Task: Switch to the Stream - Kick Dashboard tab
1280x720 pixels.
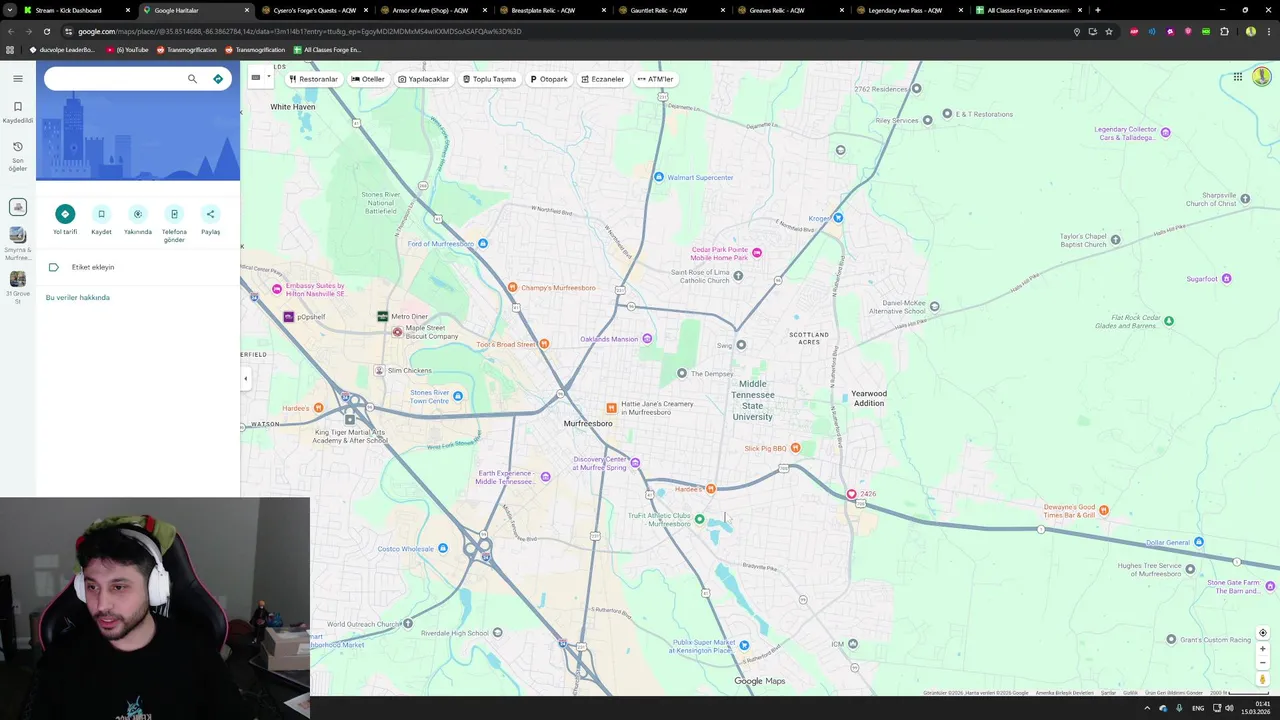Action: [77, 10]
